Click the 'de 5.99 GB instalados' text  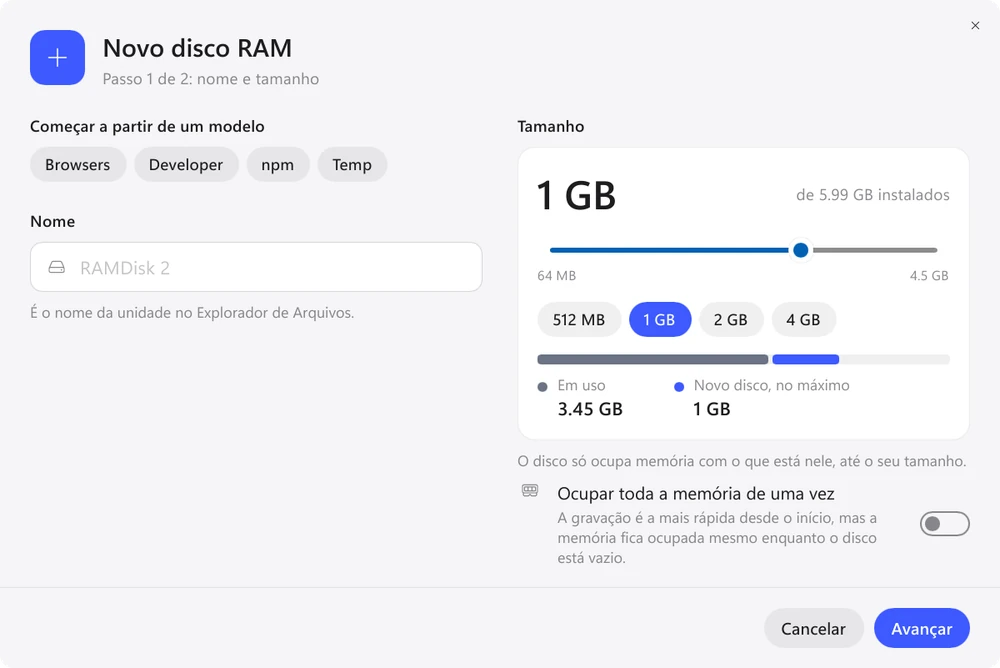(x=872, y=195)
